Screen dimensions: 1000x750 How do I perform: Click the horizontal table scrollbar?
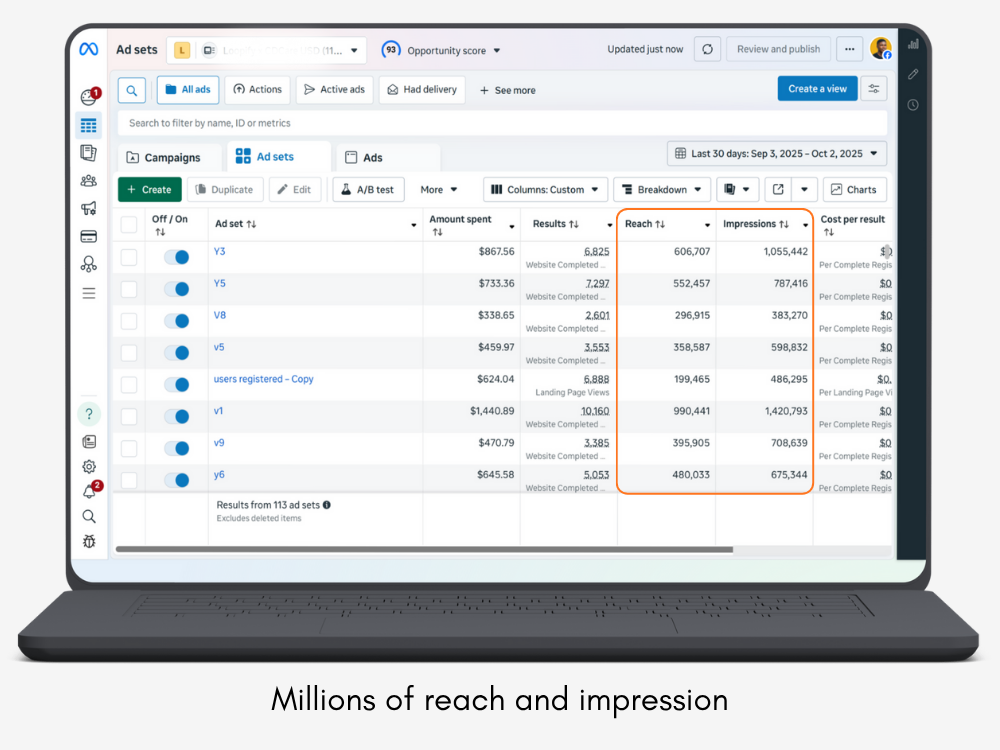click(424, 549)
